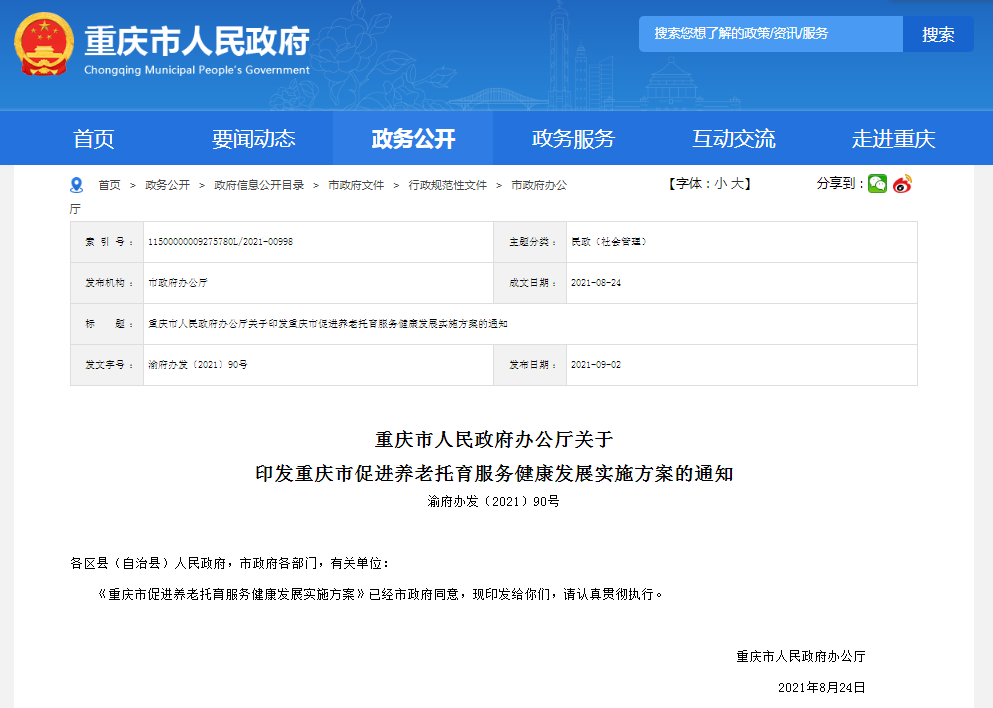Click the 市政府文件 breadcrumb link
This screenshot has width=993, height=708.
click(356, 185)
